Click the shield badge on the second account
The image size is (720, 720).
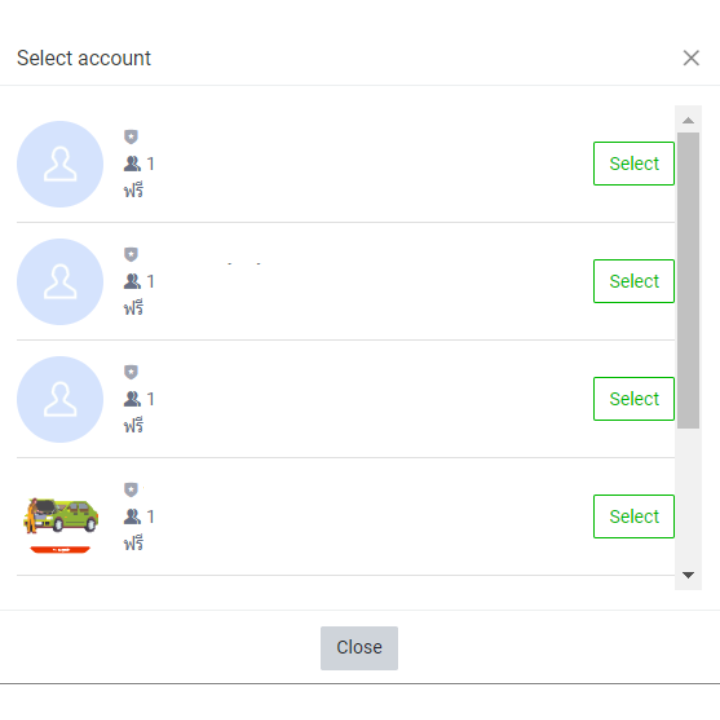(x=131, y=255)
